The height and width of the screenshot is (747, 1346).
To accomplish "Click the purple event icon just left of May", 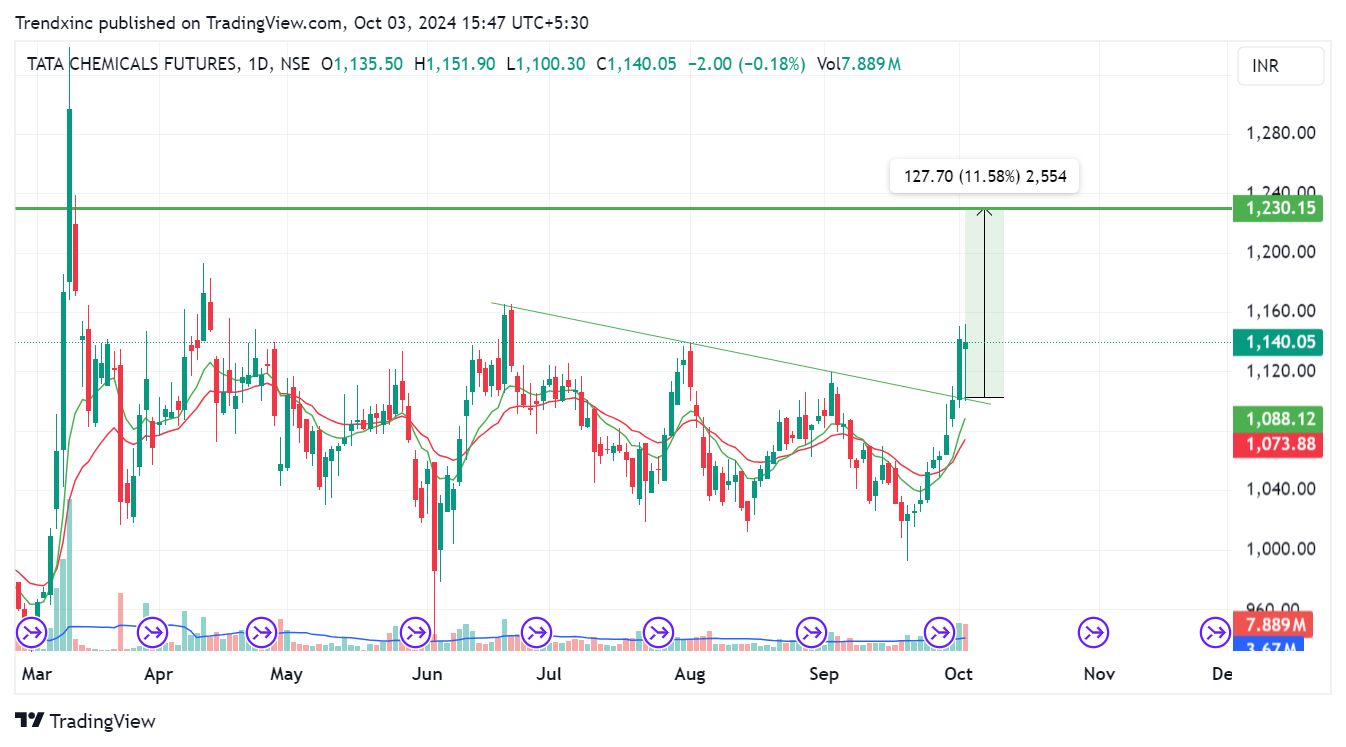I will coord(262,632).
